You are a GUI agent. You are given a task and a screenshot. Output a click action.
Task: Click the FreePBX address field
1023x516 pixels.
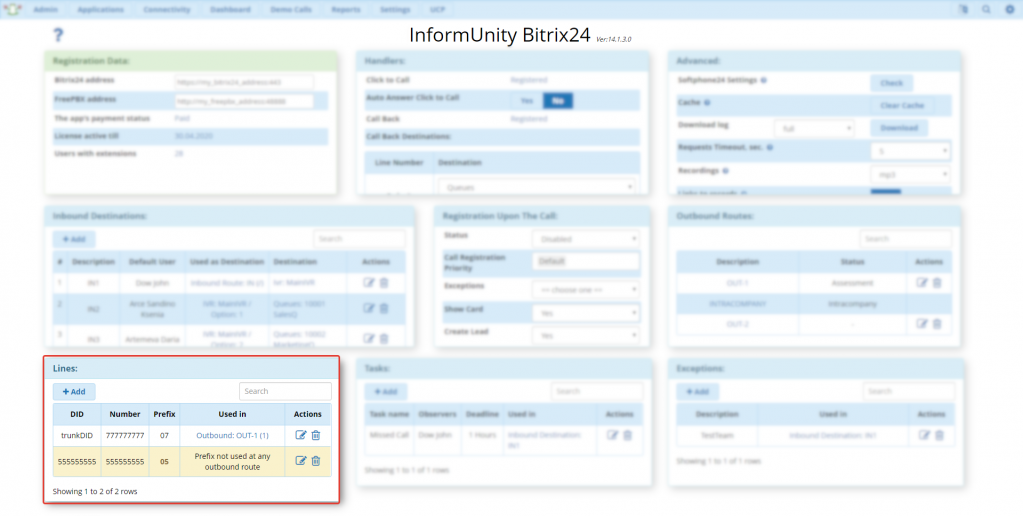click(x=244, y=101)
